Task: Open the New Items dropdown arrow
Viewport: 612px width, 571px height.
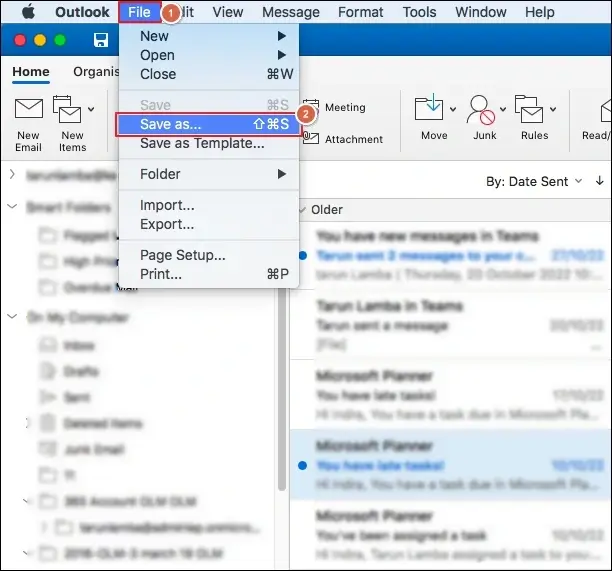Action: pyautogui.click(x=91, y=109)
